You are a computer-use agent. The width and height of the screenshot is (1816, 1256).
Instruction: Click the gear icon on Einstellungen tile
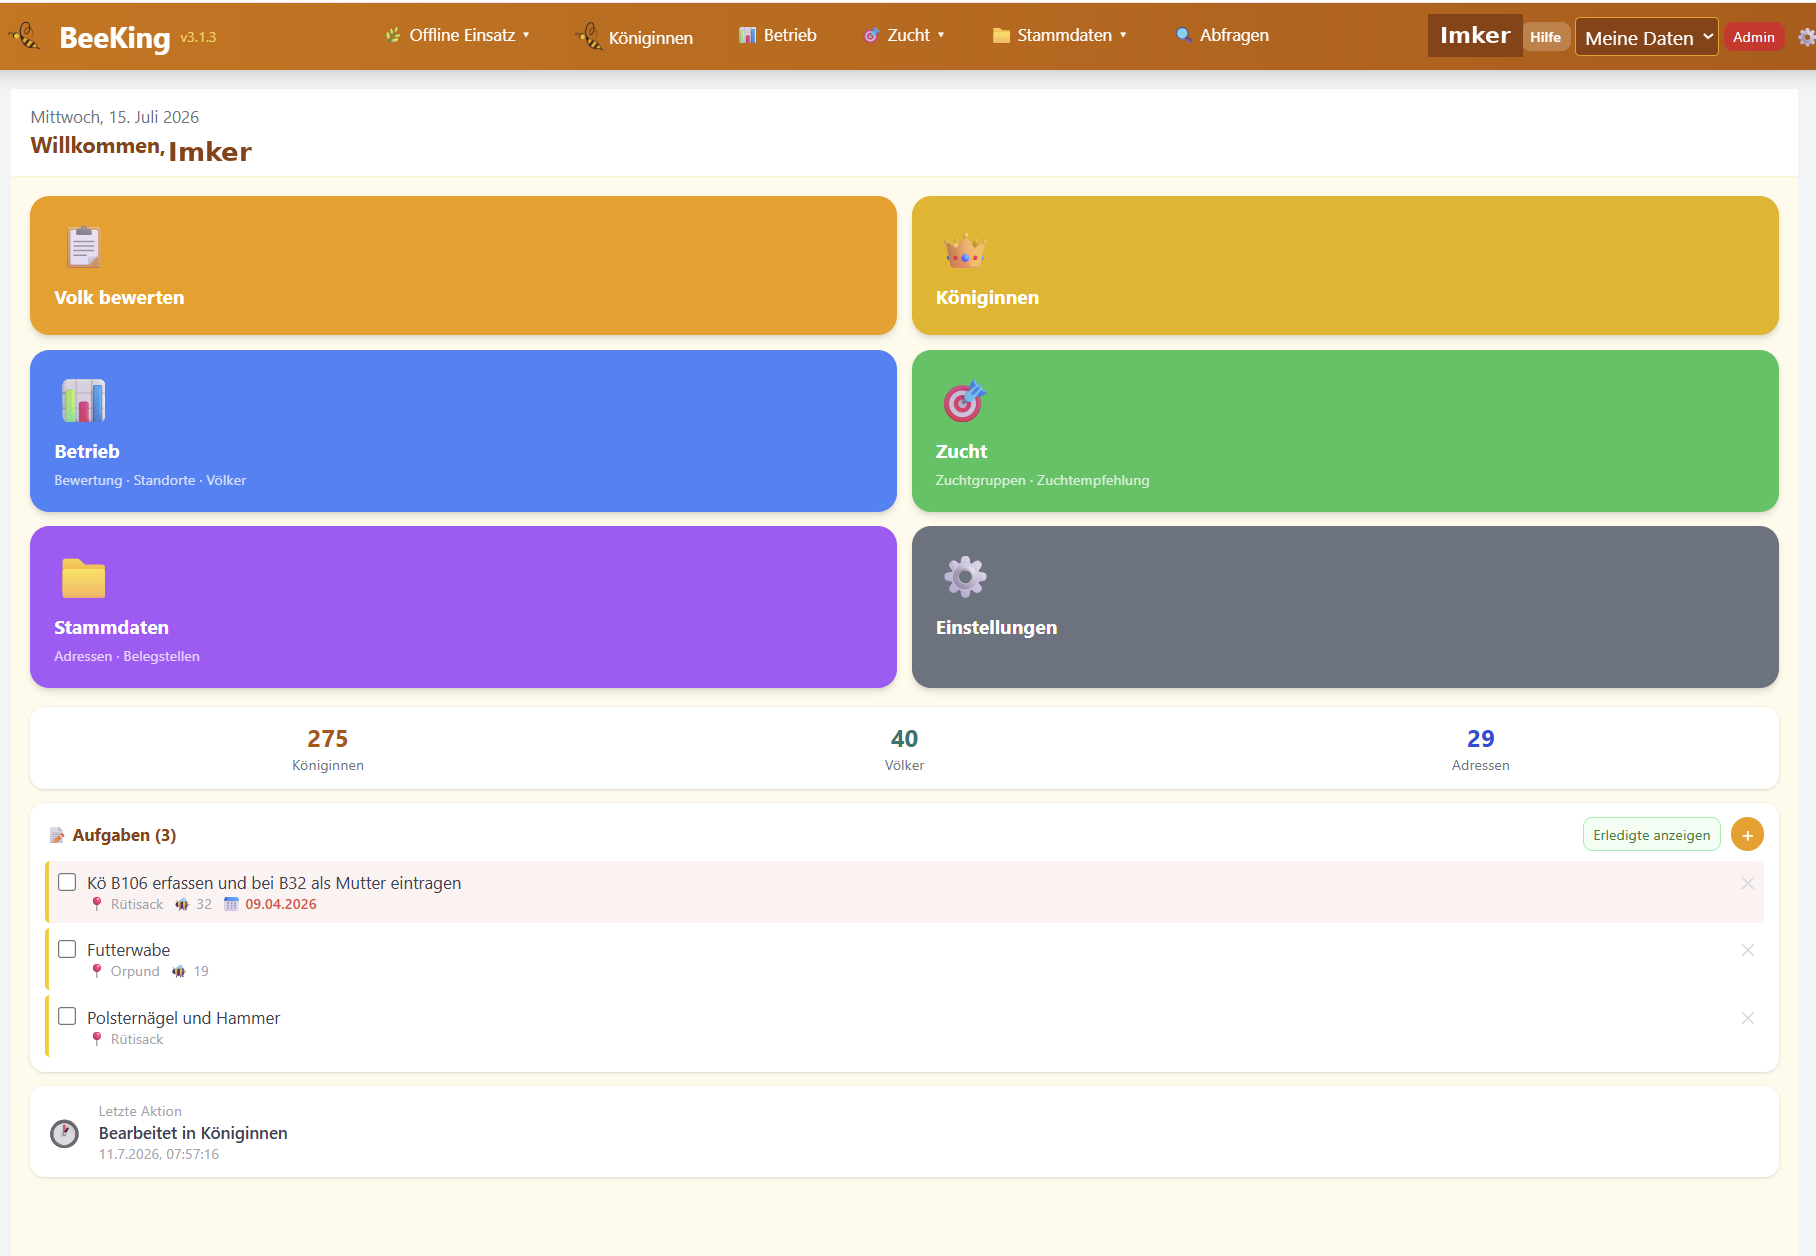pos(965,577)
